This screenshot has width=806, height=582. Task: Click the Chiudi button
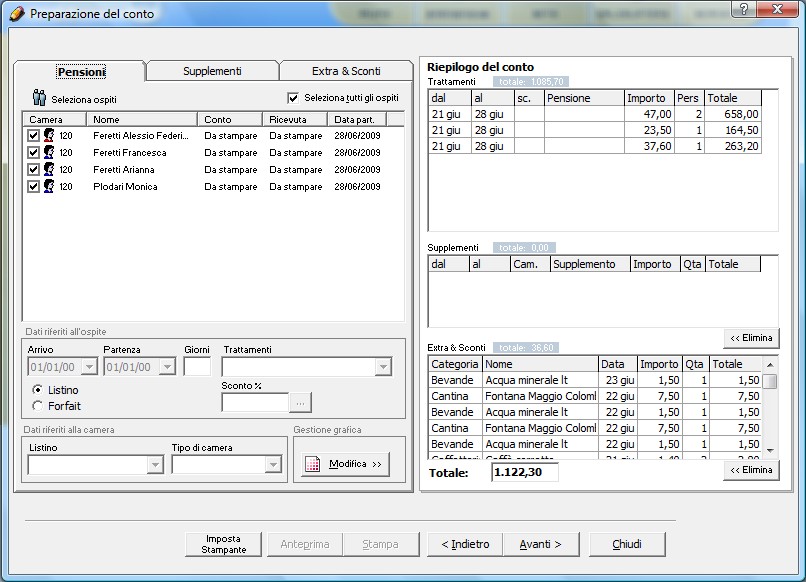(x=627, y=544)
